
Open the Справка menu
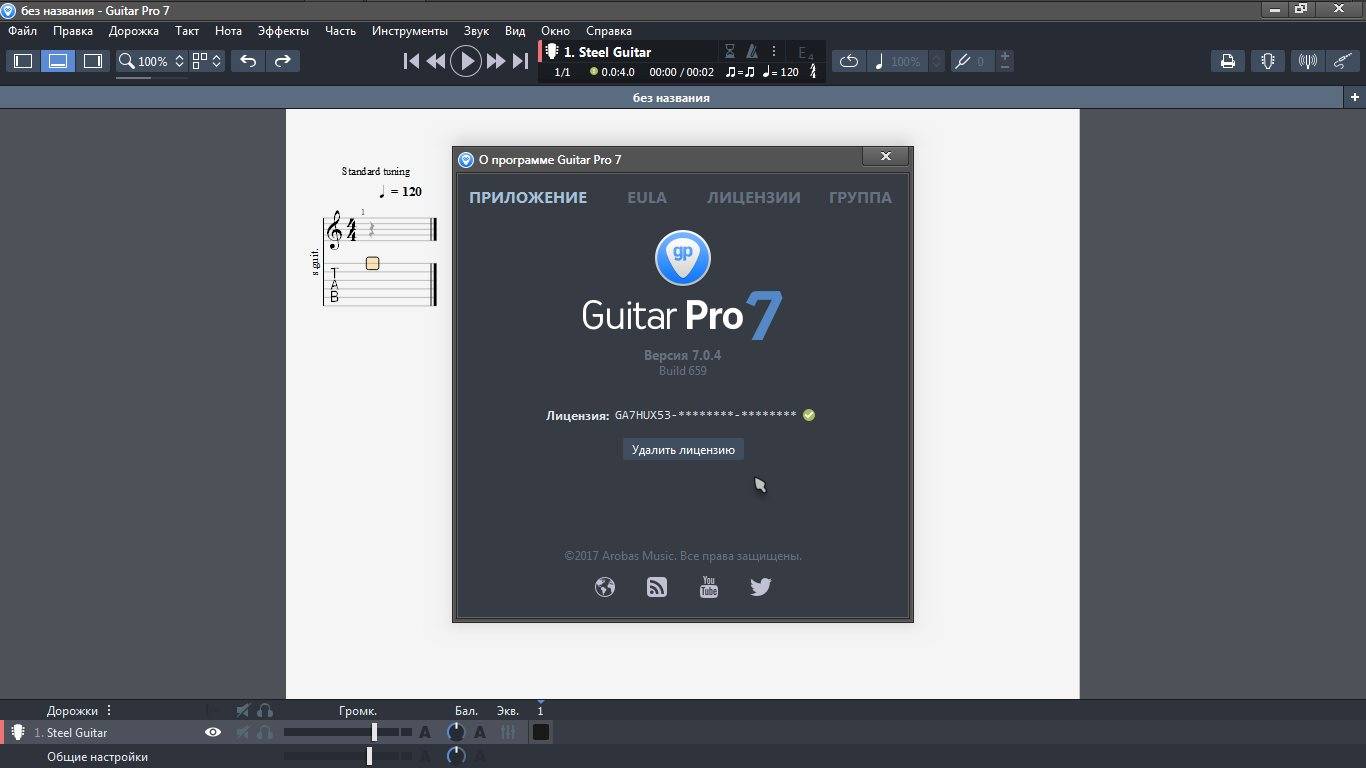click(608, 31)
